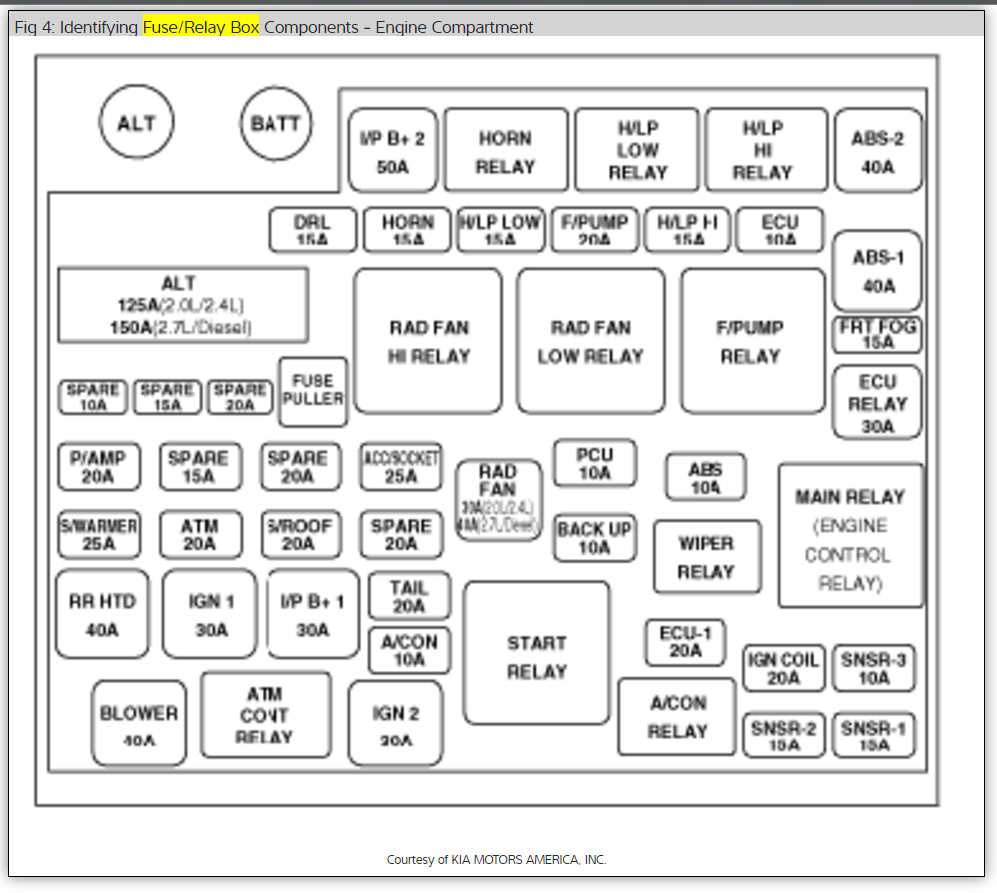The width and height of the screenshot is (997, 893).
Task: Click the I/P B+ 1 30A fuse
Action: coord(313,614)
